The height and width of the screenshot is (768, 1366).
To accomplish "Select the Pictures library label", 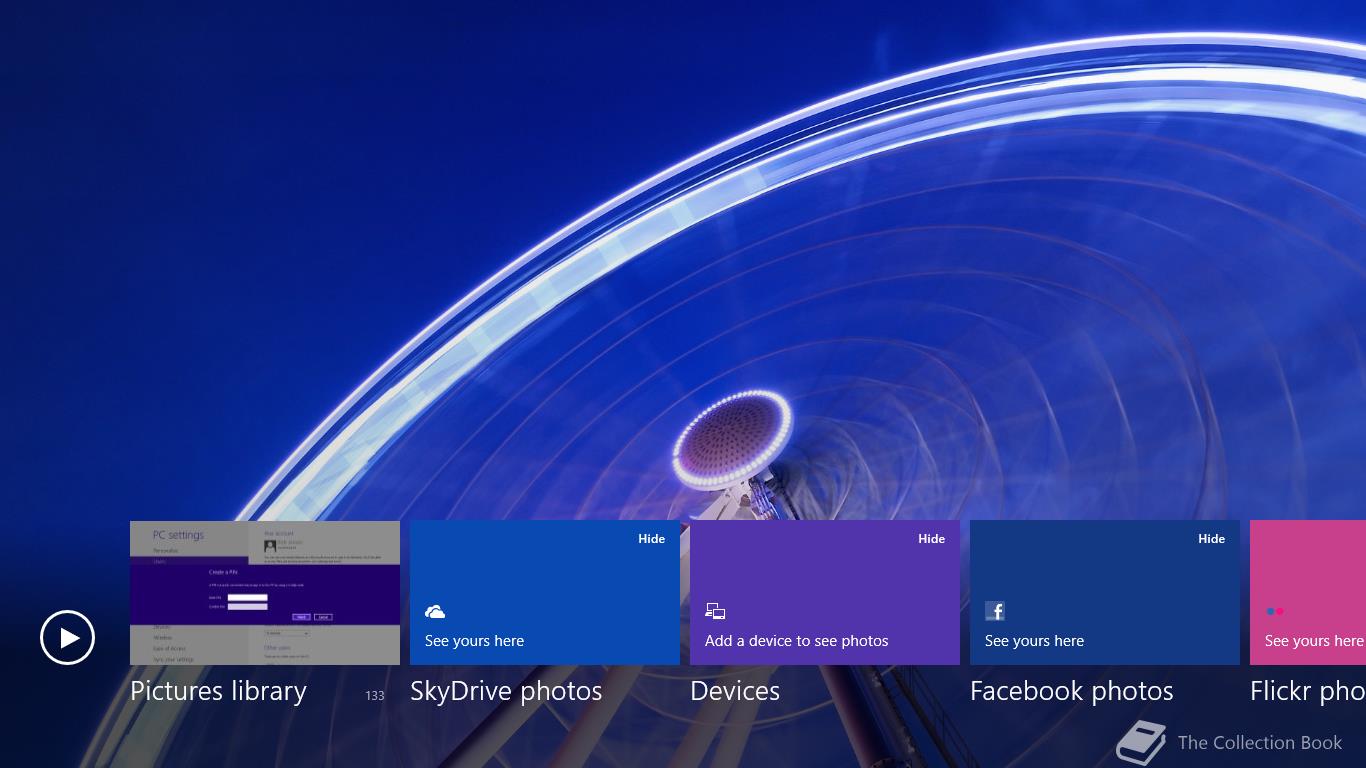I will pos(218,691).
